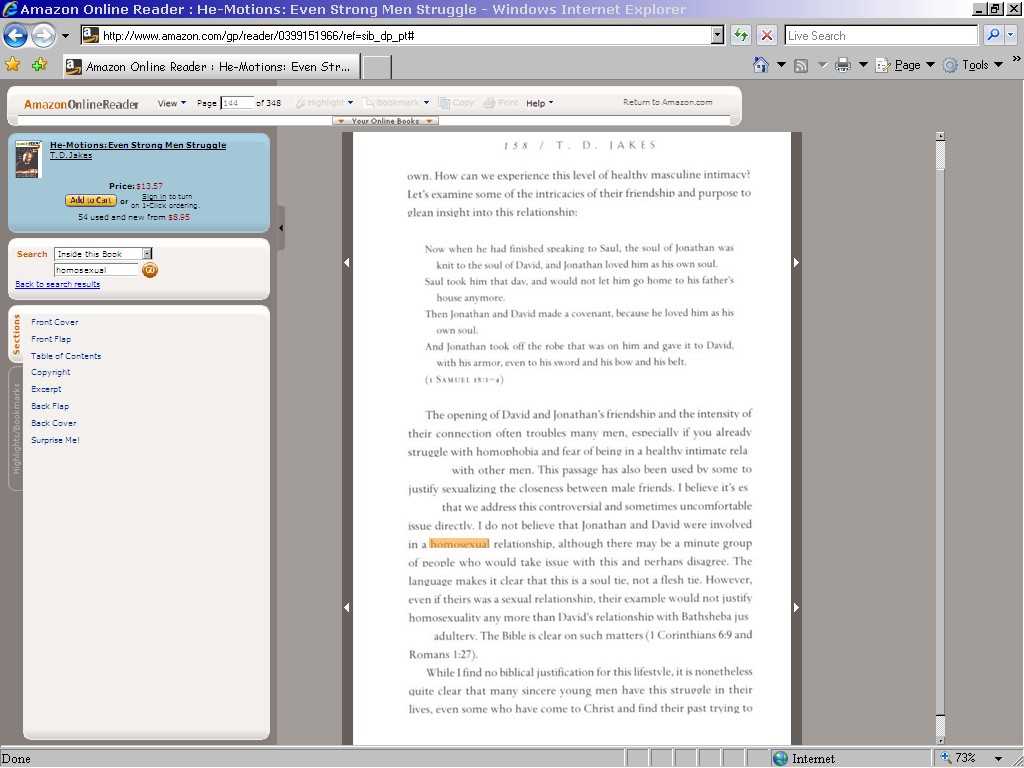The height and width of the screenshot is (768, 1024).
Task: Click the Home icon in the toolbar
Action: coord(761,65)
